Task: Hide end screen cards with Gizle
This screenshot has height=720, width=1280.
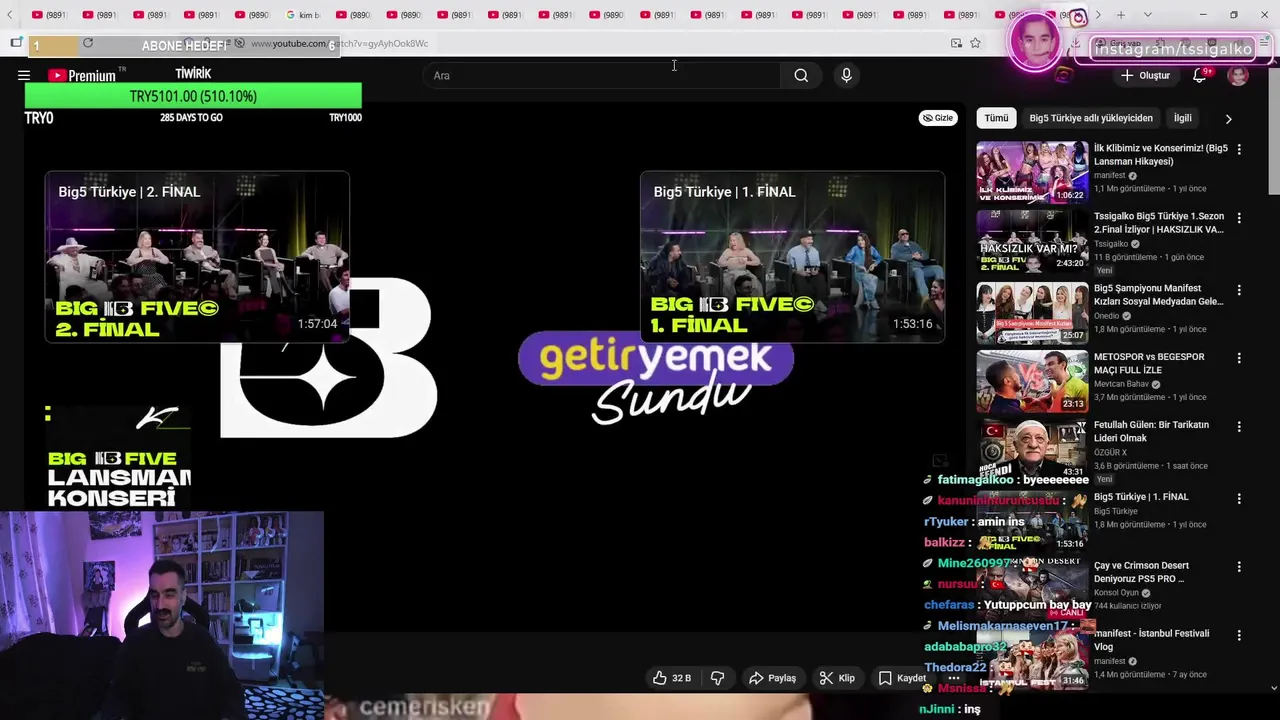Action: (x=937, y=118)
